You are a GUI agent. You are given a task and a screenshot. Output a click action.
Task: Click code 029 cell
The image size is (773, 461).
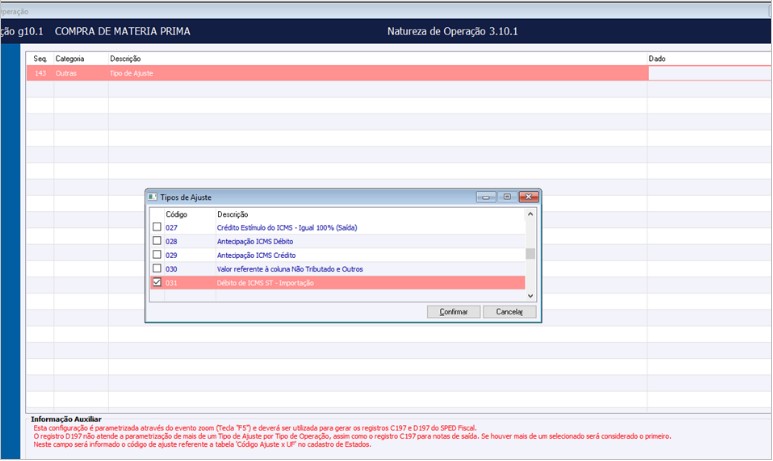(x=172, y=255)
